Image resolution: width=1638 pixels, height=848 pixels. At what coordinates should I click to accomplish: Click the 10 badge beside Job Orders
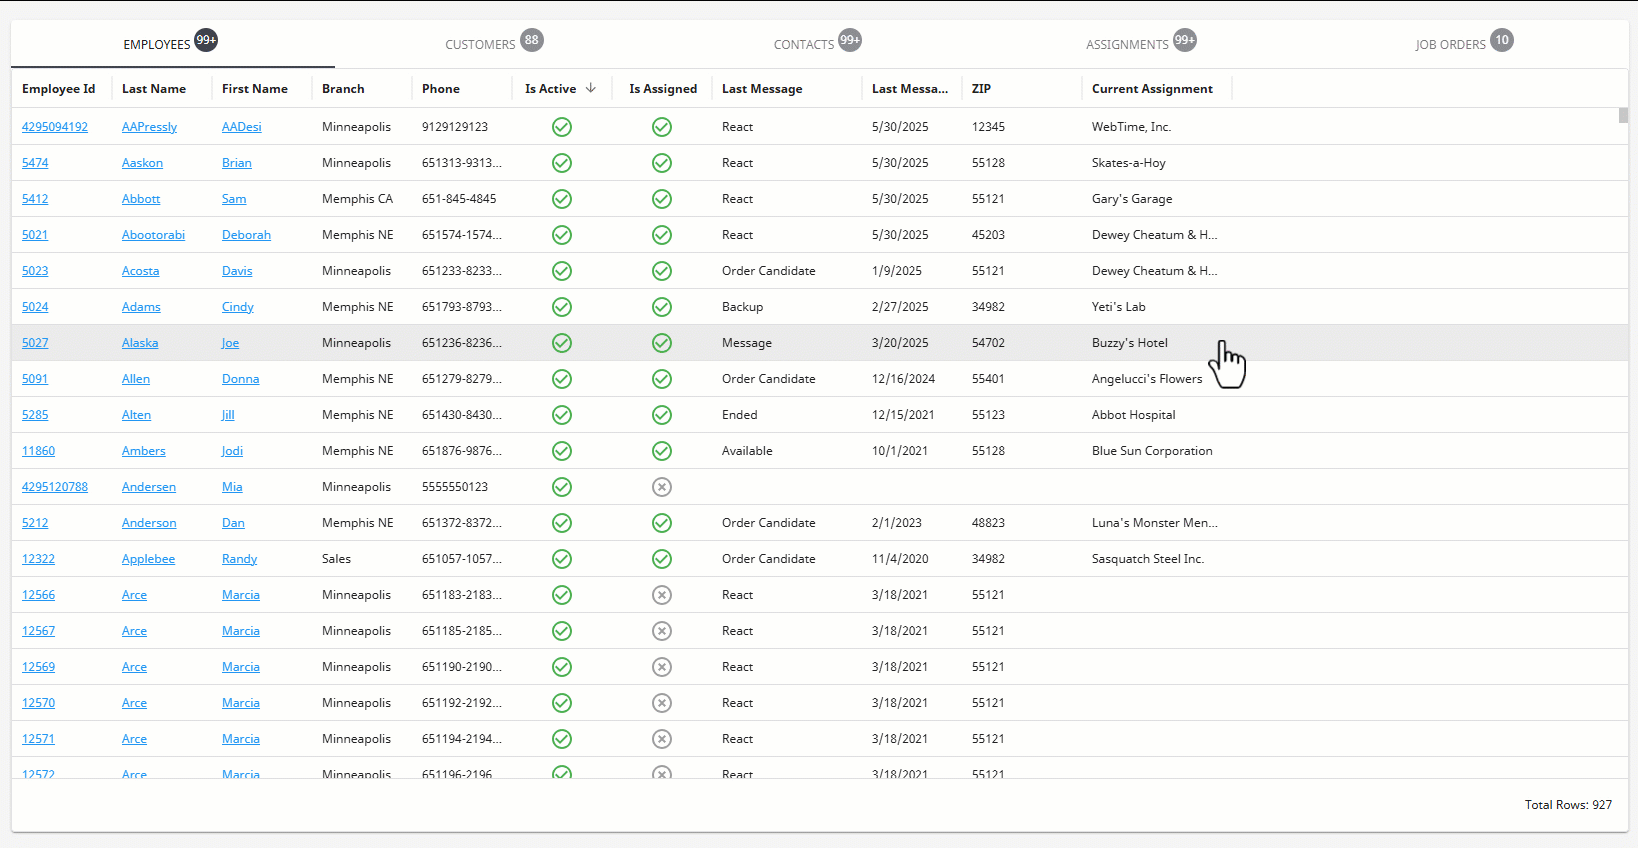pos(1502,40)
